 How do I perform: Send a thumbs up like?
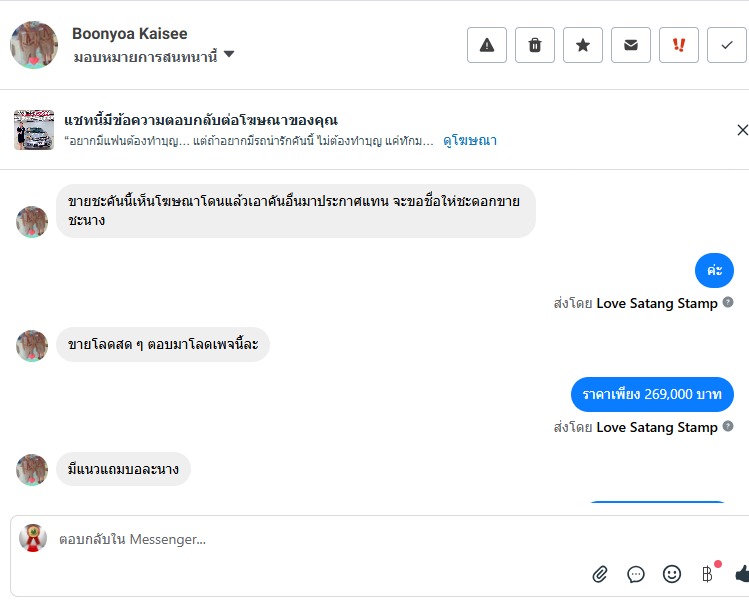pos(742,574)
